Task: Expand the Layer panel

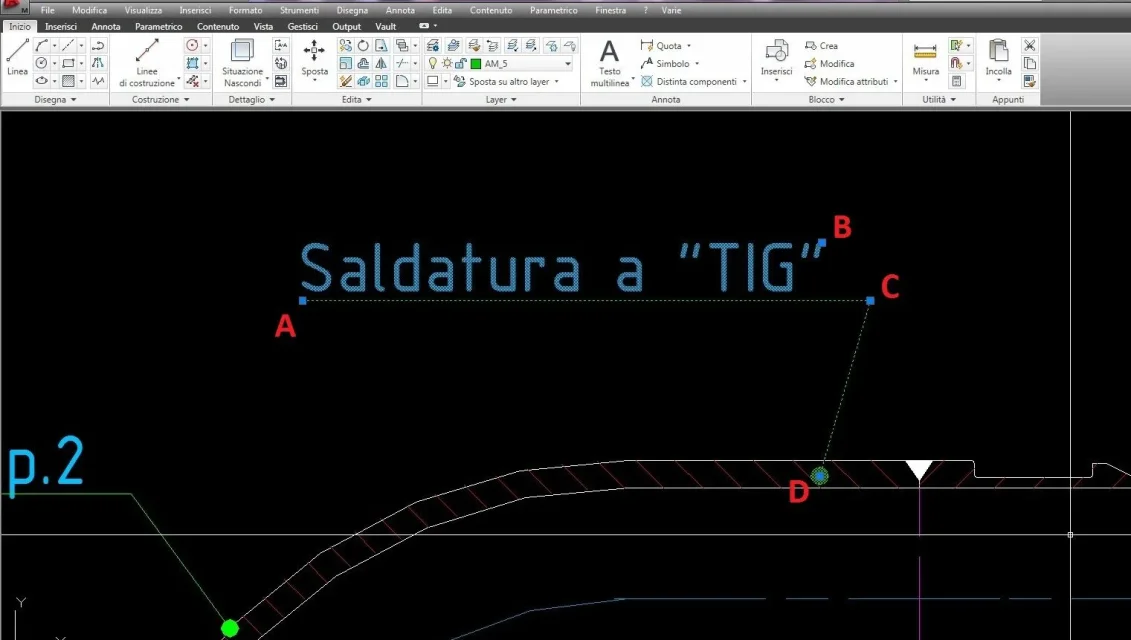Action: [x=501, y=100]
